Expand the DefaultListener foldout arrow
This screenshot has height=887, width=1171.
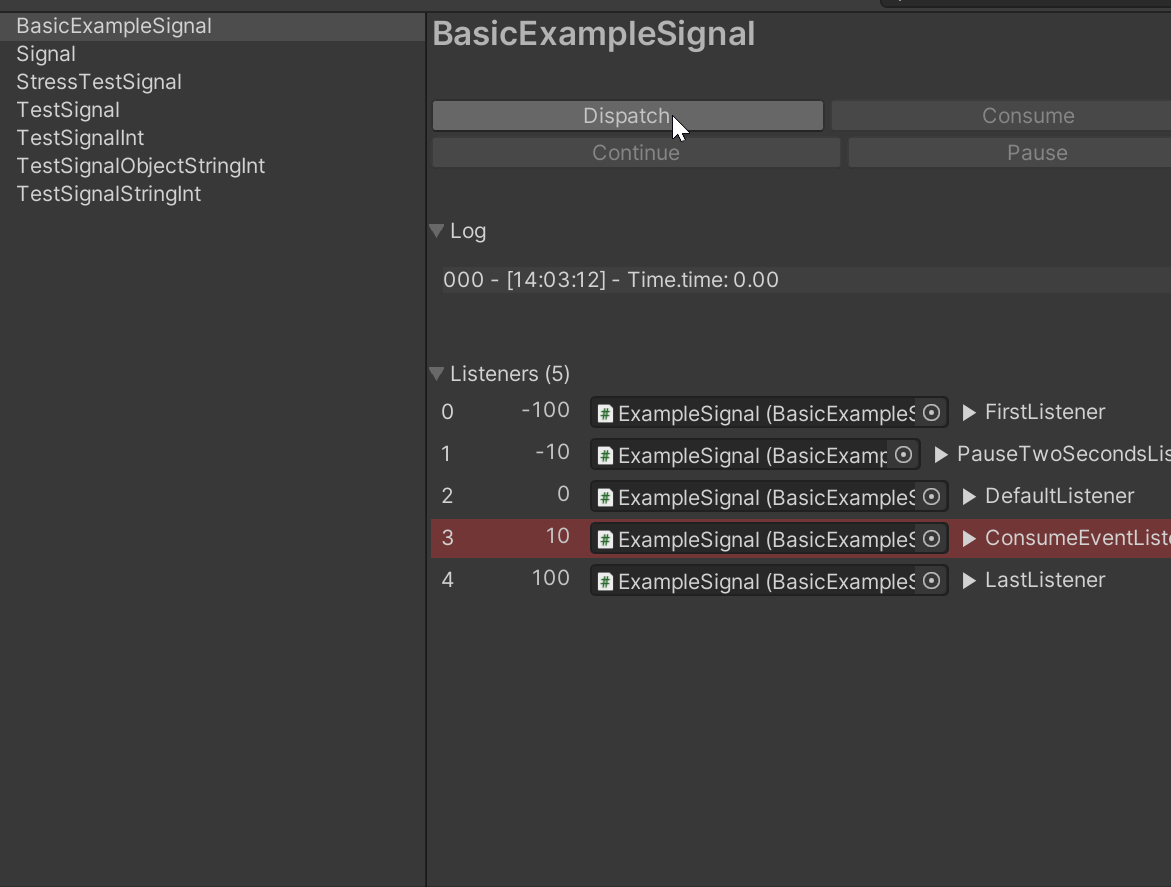click(969, 496)
